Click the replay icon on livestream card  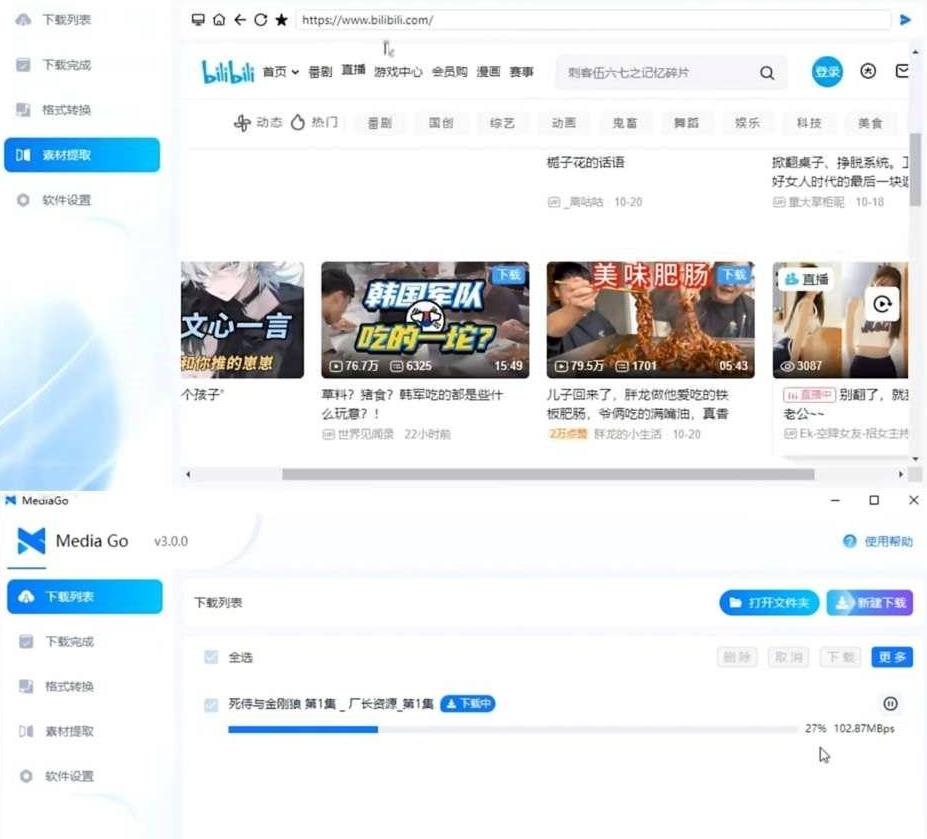point(882,304)
